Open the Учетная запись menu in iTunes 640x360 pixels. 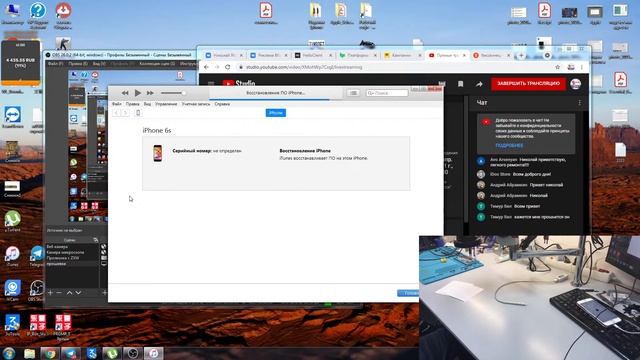[x=196, y=104]
